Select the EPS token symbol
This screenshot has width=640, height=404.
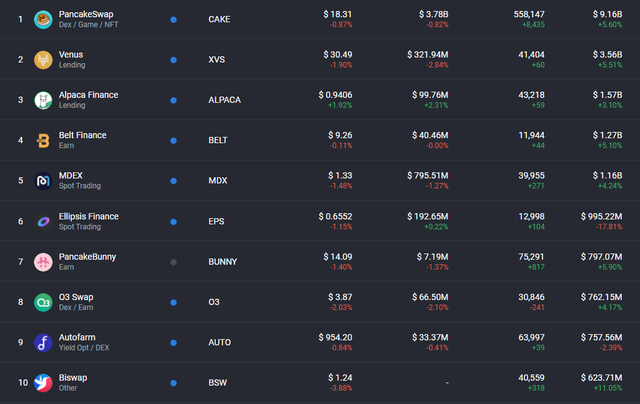216,221
